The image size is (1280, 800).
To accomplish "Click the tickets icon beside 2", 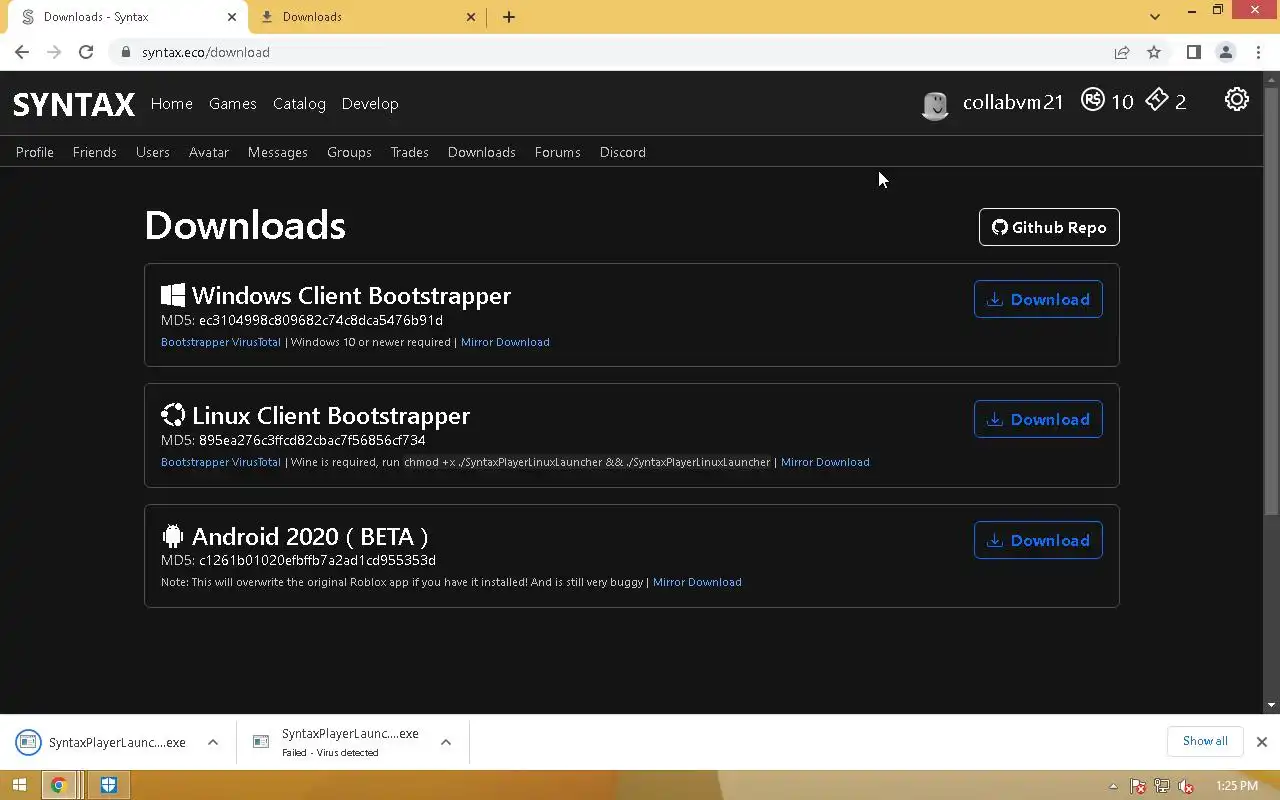I will coord(1157,100).
